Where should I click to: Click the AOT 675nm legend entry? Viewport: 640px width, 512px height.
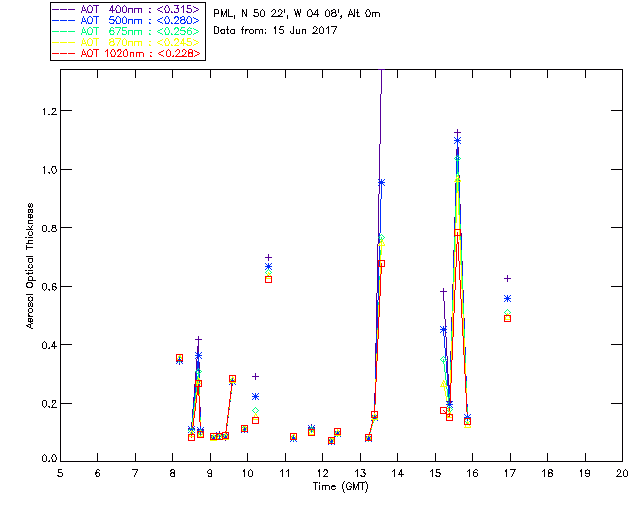(127, 31)
